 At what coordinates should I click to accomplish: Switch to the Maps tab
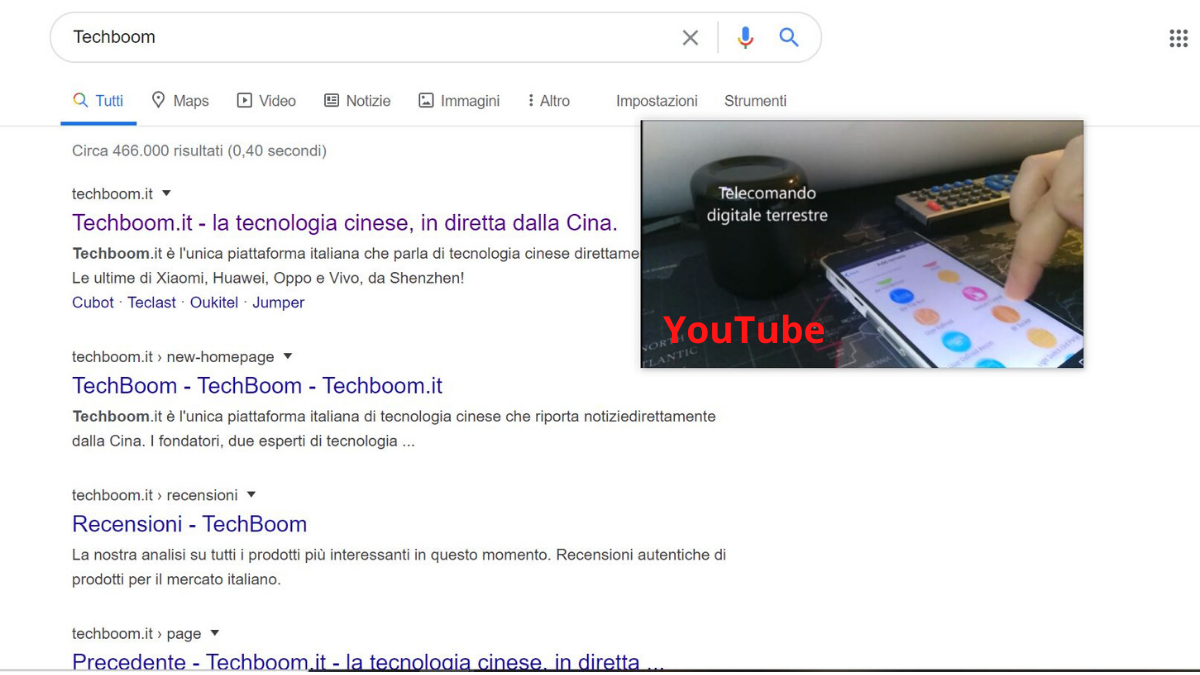(180, 101)
